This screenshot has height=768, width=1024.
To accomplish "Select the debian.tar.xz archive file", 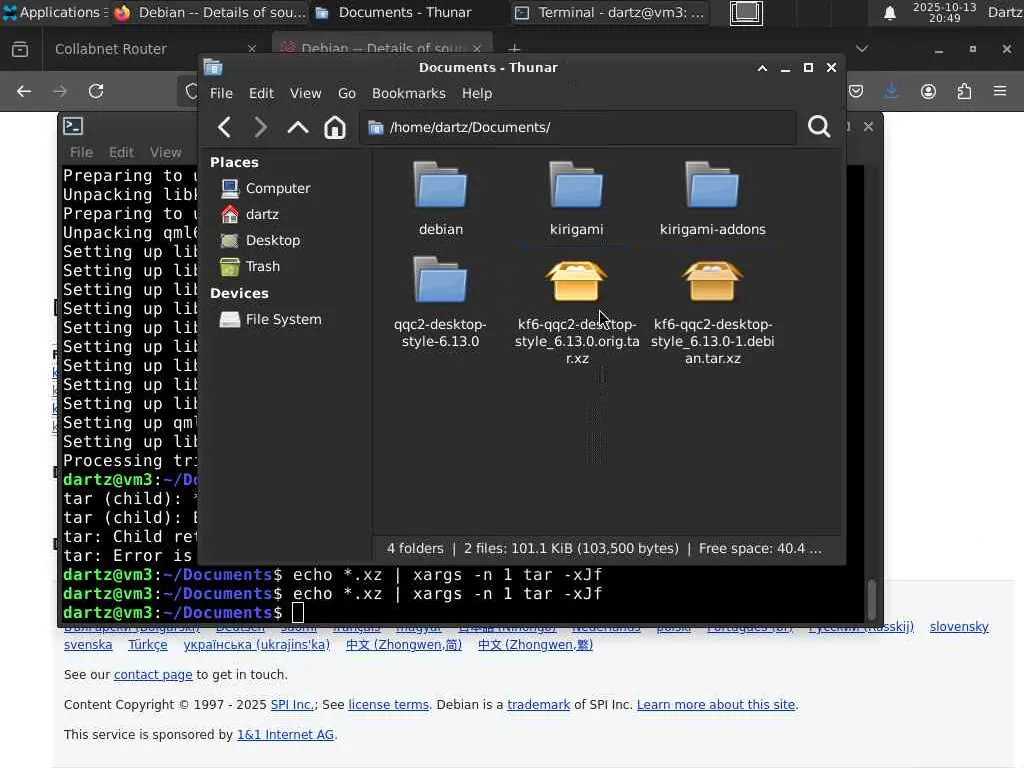I will (x=712, y=311).
